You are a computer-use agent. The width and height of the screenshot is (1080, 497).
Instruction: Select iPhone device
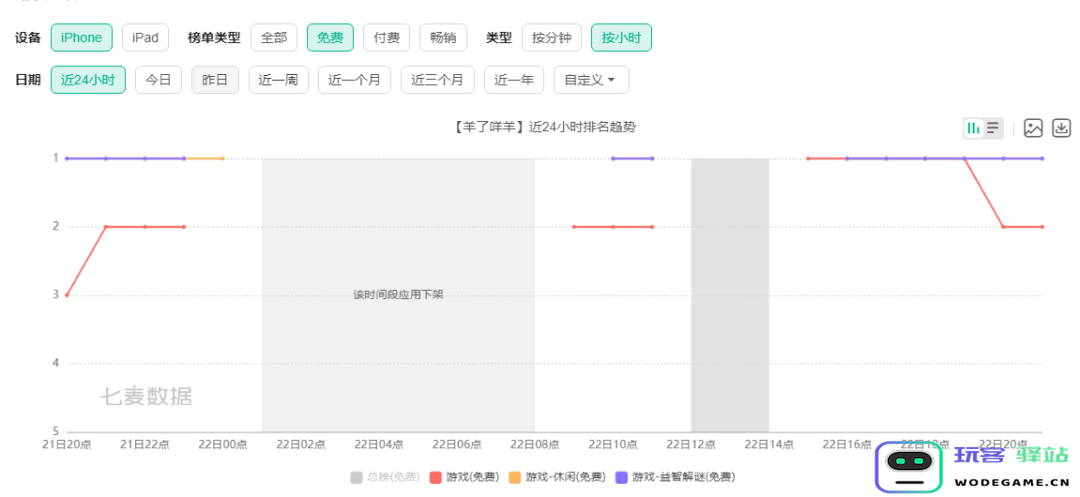81,38
